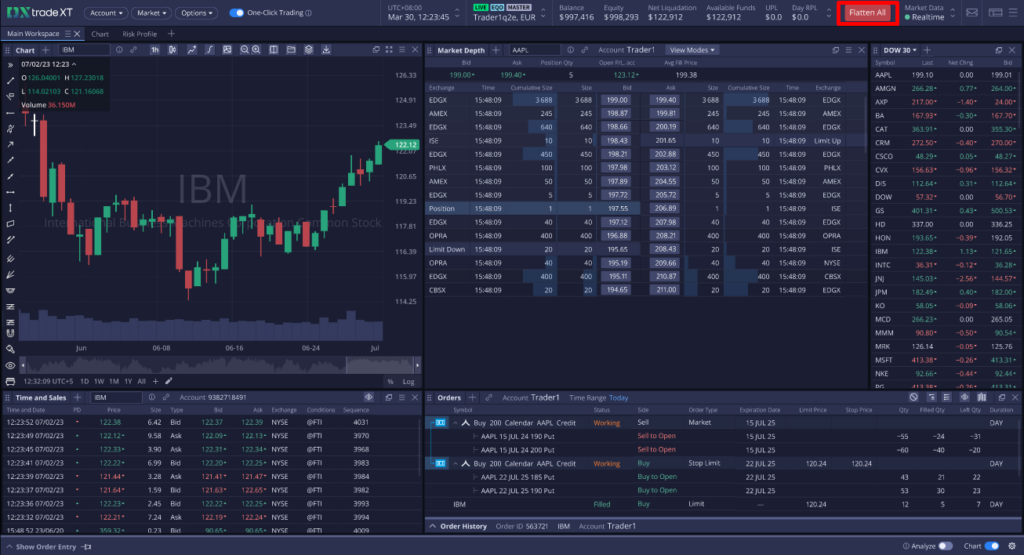Click the cancel all orders circle icon
The height and width of the screenshot is (555, 1024).
[x=913, y=397]
